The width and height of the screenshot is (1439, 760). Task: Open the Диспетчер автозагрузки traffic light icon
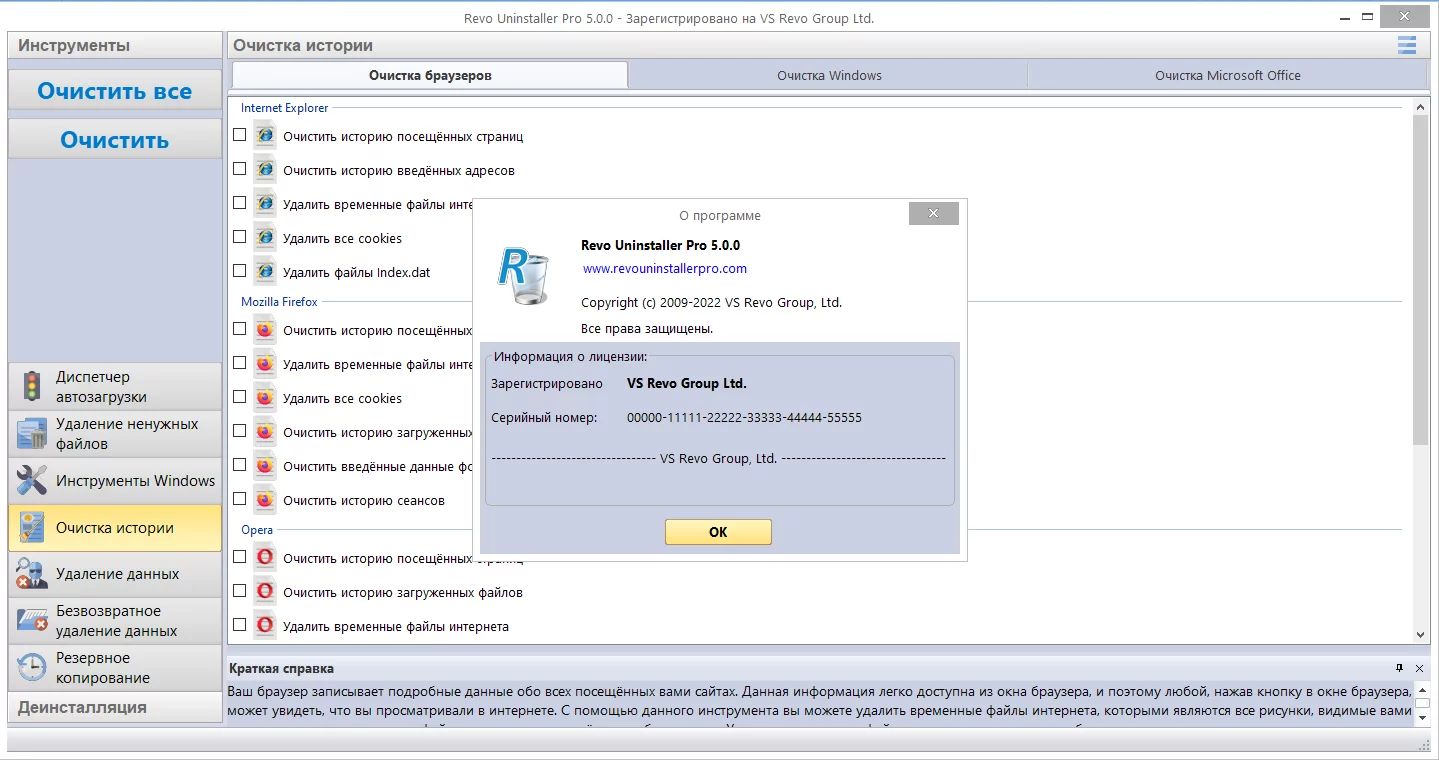pos(32,386)
